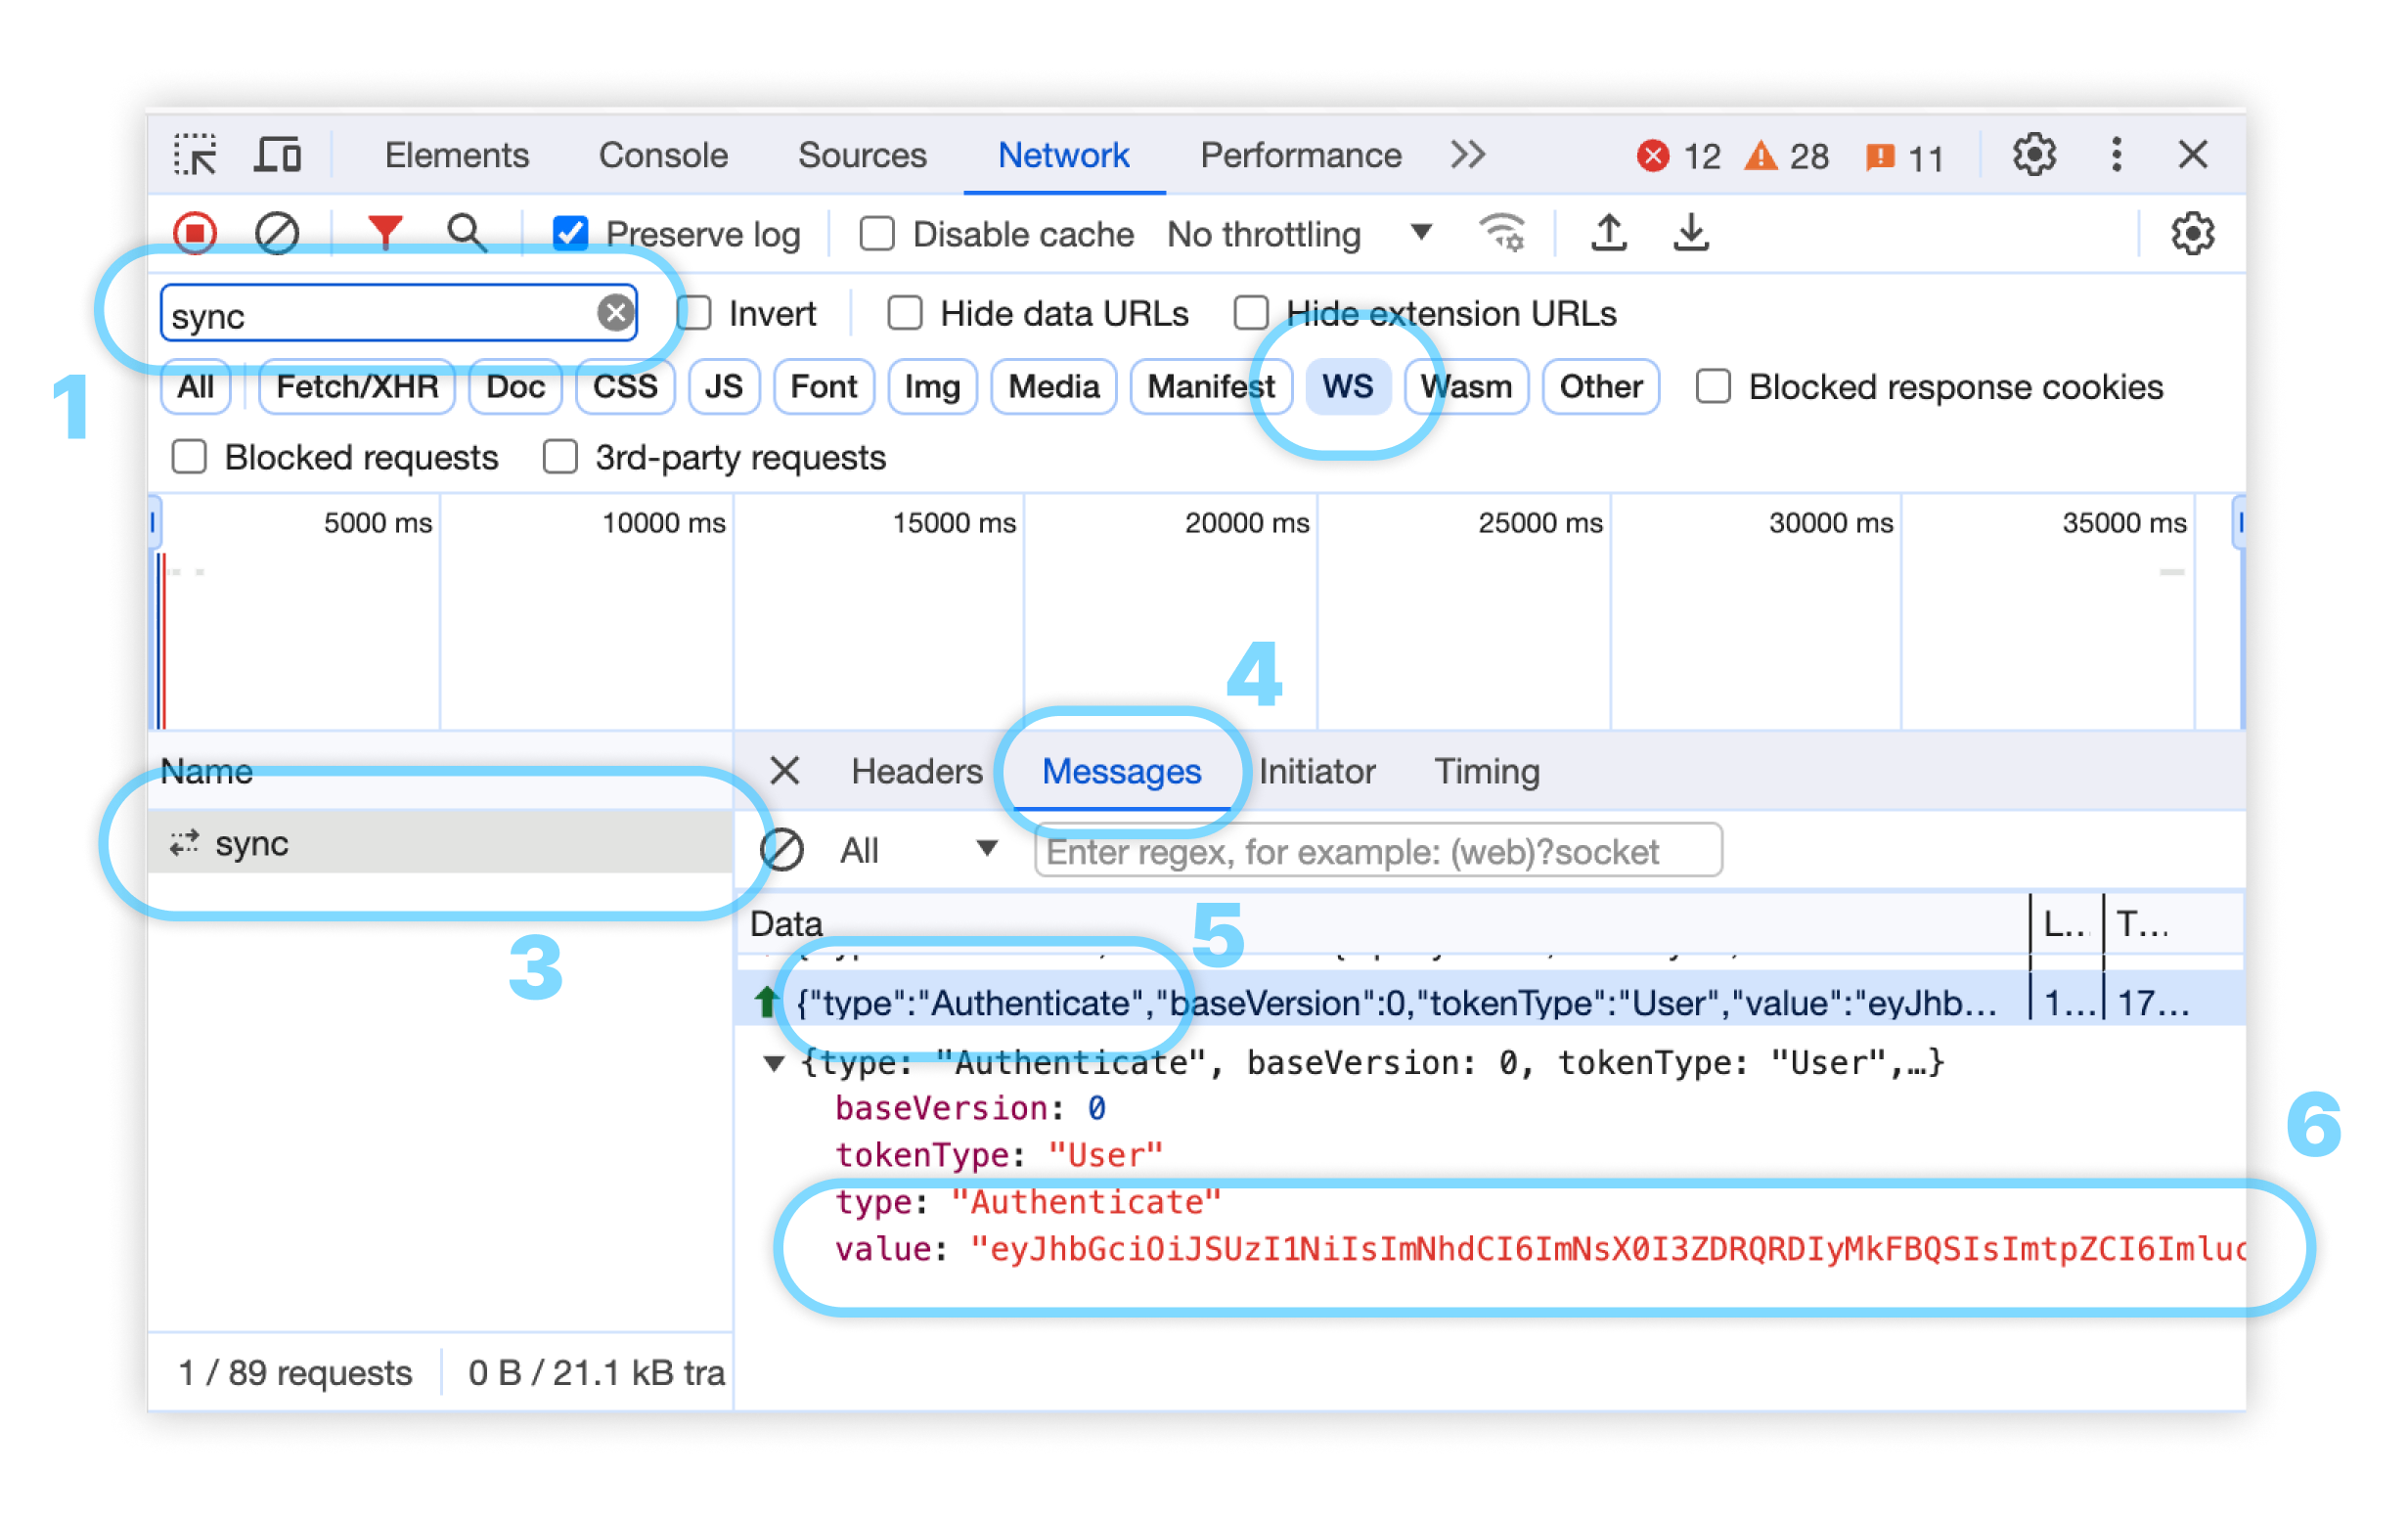Clear all WebSocket messages
The image size is (2408, 1520).
[782, 850]
